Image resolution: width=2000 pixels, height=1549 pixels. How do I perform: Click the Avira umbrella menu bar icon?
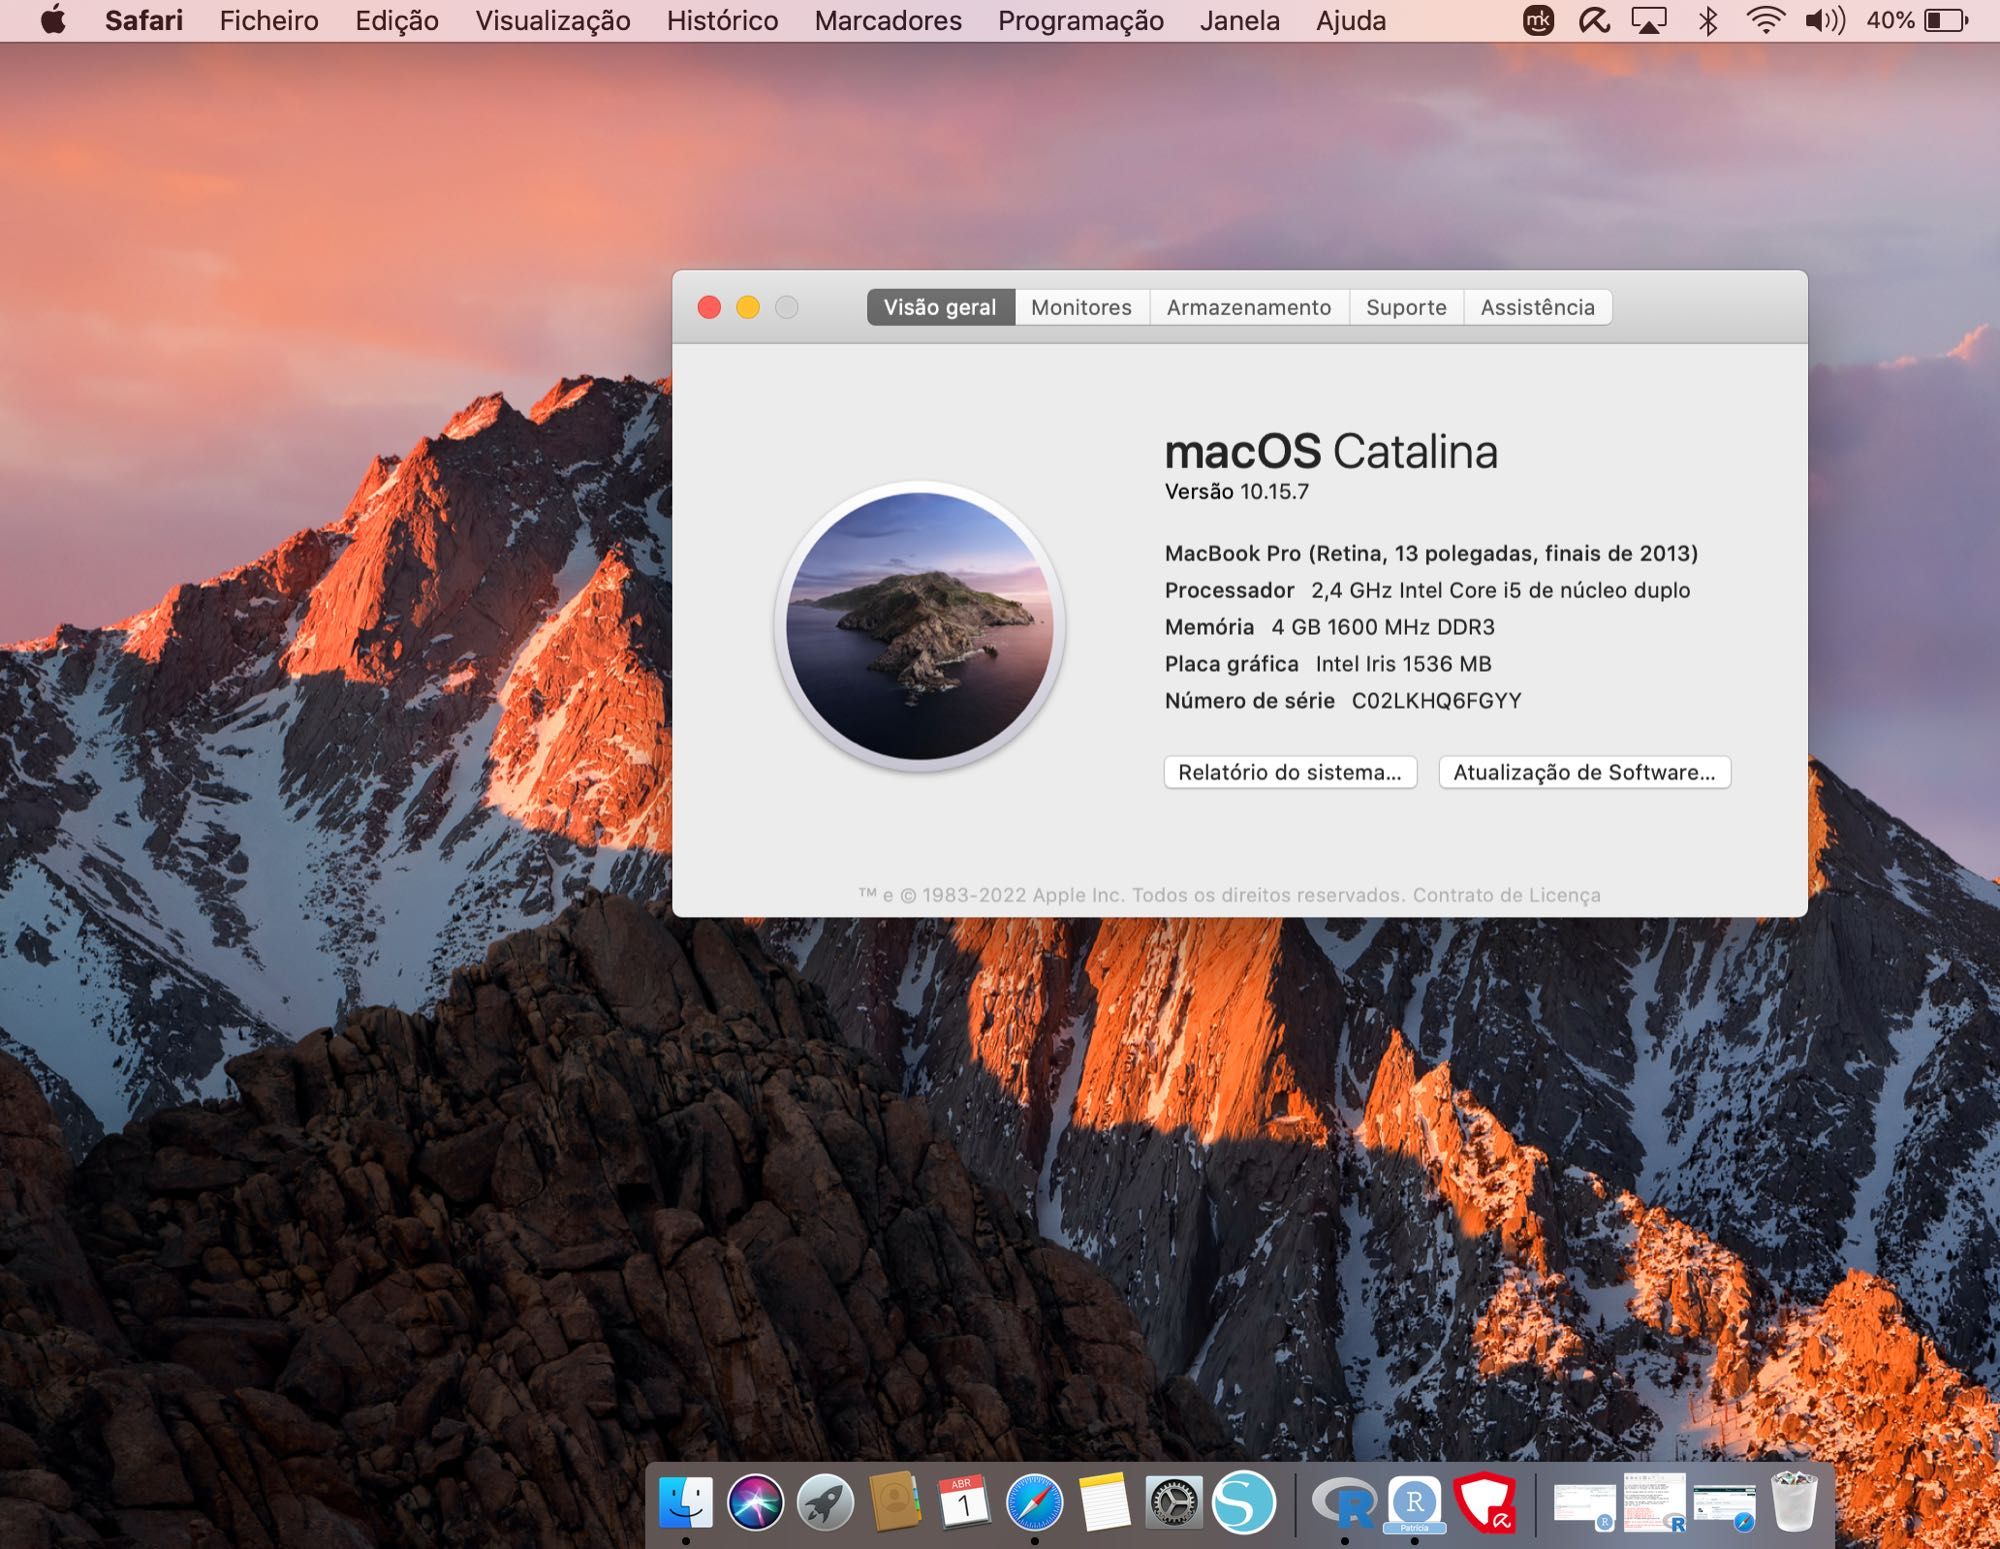tap(1593, 20)
